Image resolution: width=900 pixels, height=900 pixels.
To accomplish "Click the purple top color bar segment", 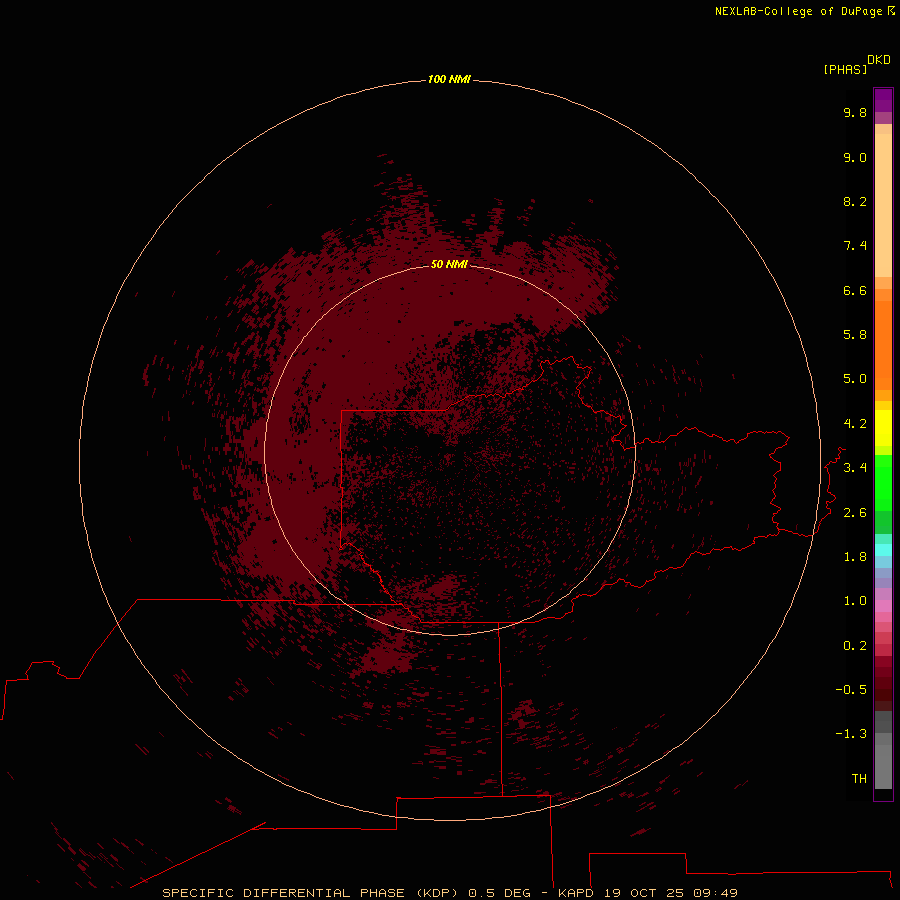I will [x=883, y=100].
